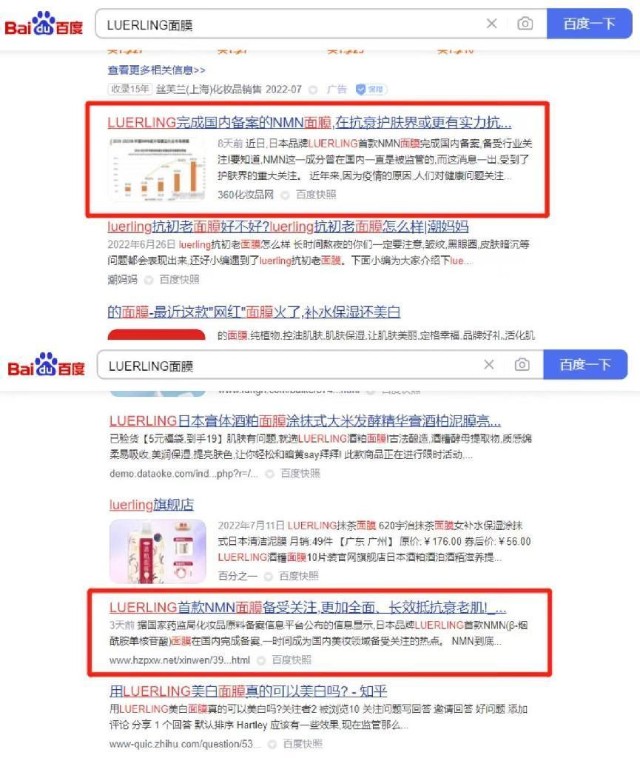Focus the lower LUERLING面膜 search field
The width and height of the screenshot is (640, 758).
[x=290, y=365]
